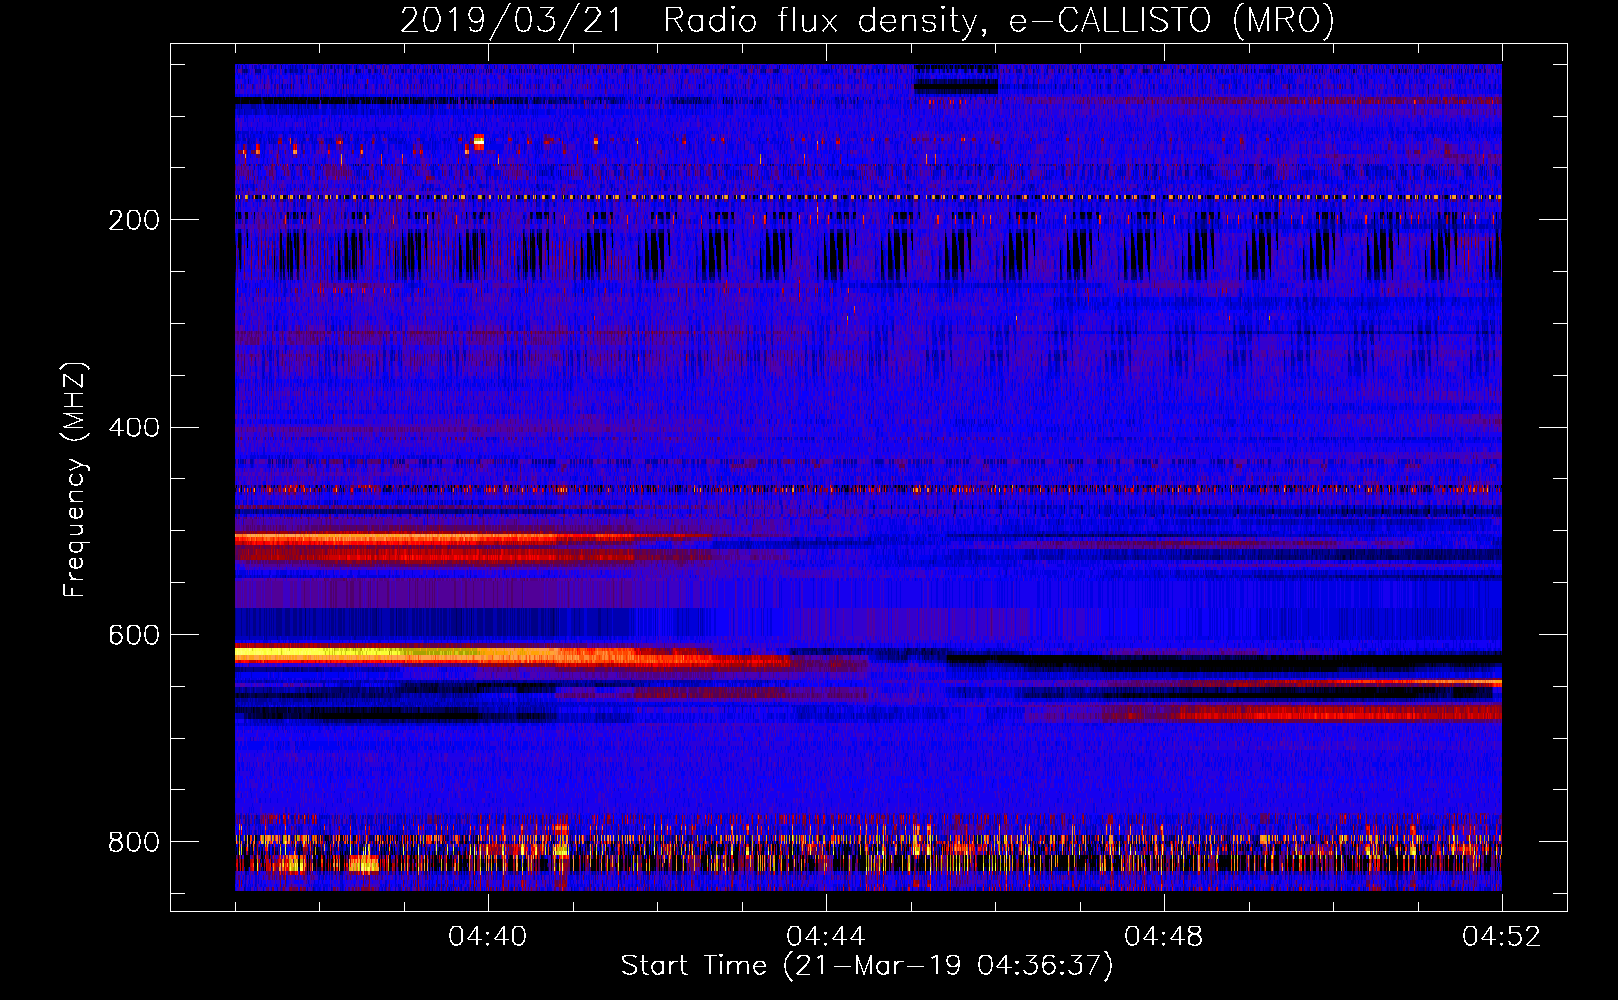Click the '04:40' time tick label

coord(488,937)
